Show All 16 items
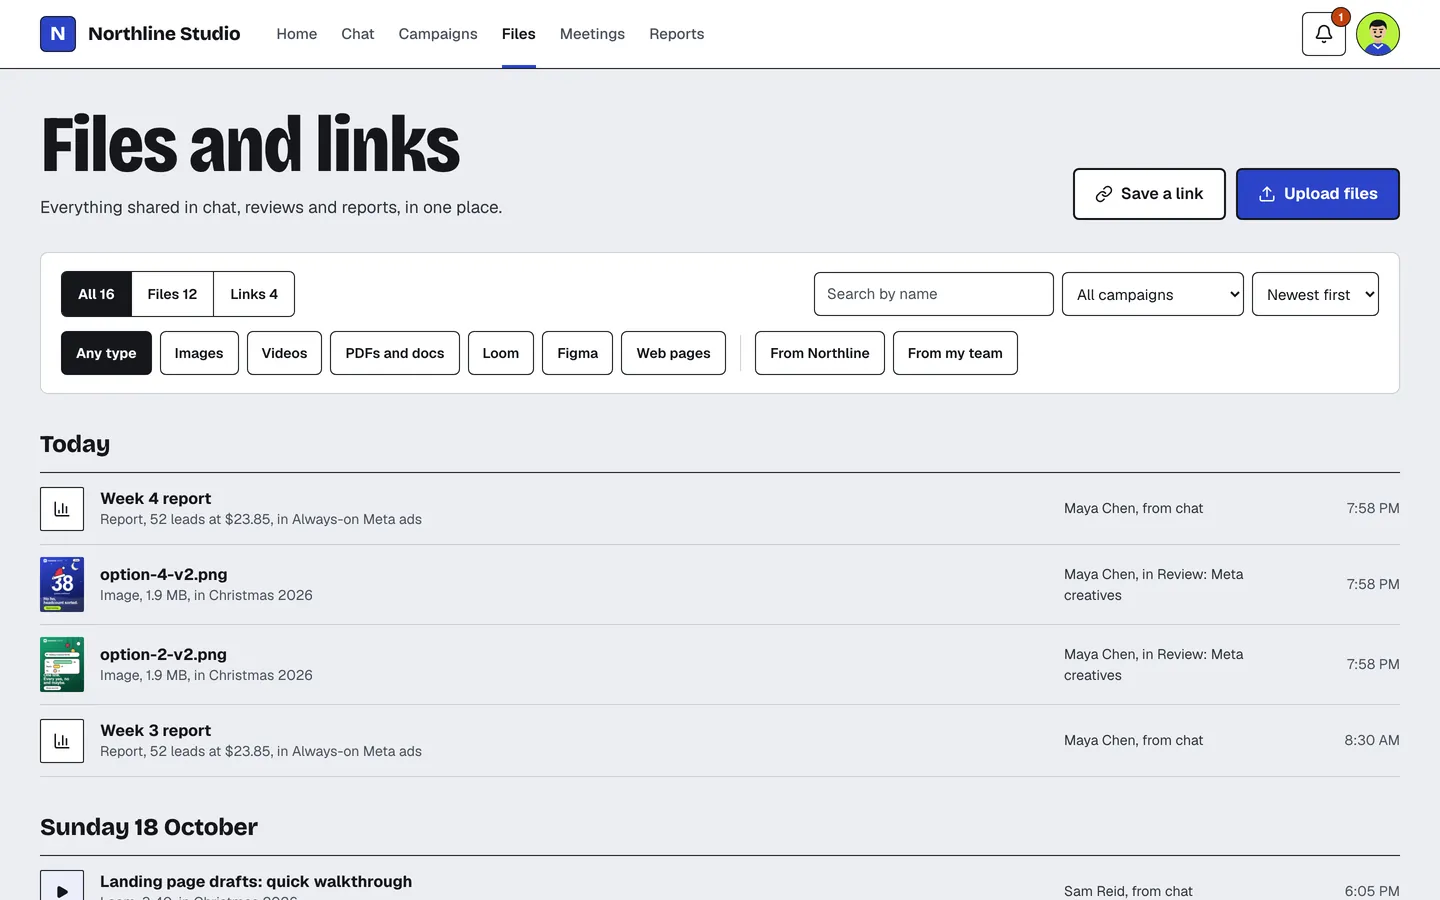The width and height of the screenshot is (1440, 900). [x=96, y=294]
